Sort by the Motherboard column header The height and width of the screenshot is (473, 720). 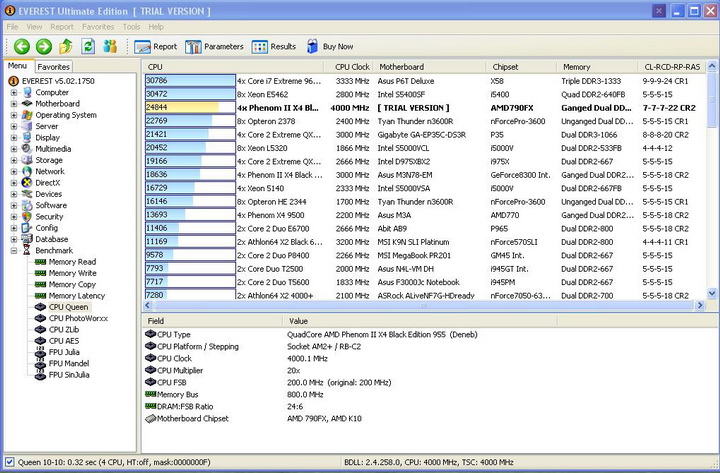pos(429,67)
